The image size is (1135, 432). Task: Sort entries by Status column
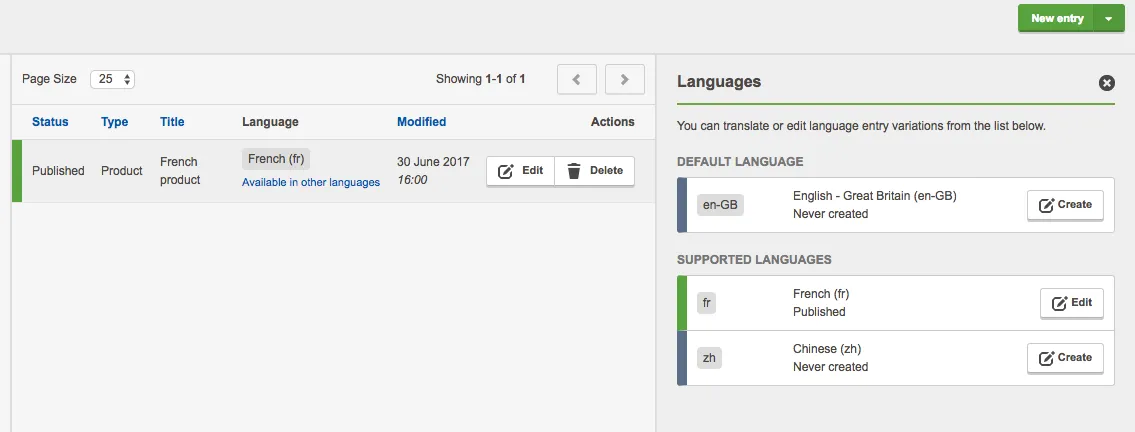click(50, 122)
